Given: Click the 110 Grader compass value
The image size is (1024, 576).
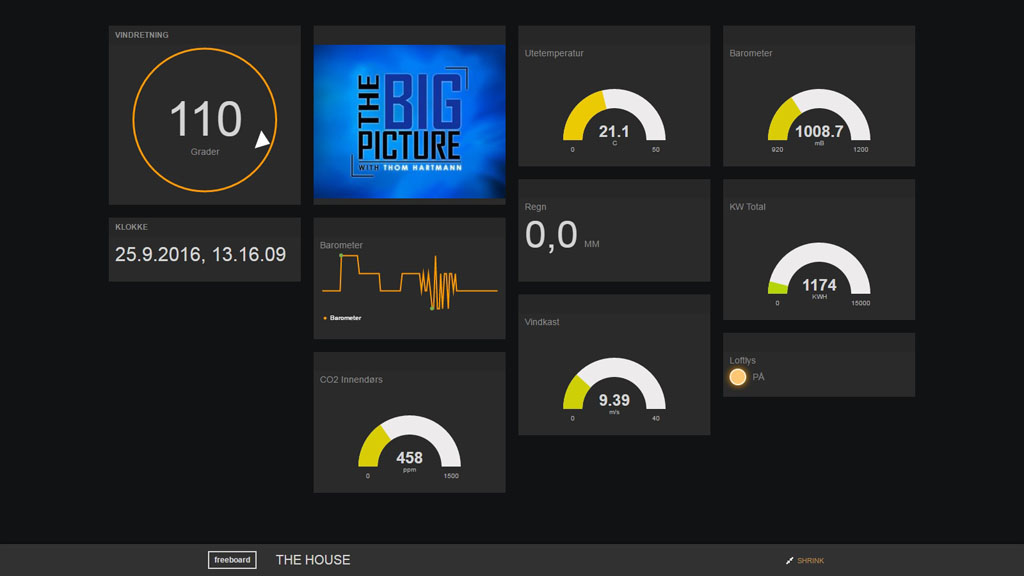Looking at the screenshot, I should [x=205, y=127].
